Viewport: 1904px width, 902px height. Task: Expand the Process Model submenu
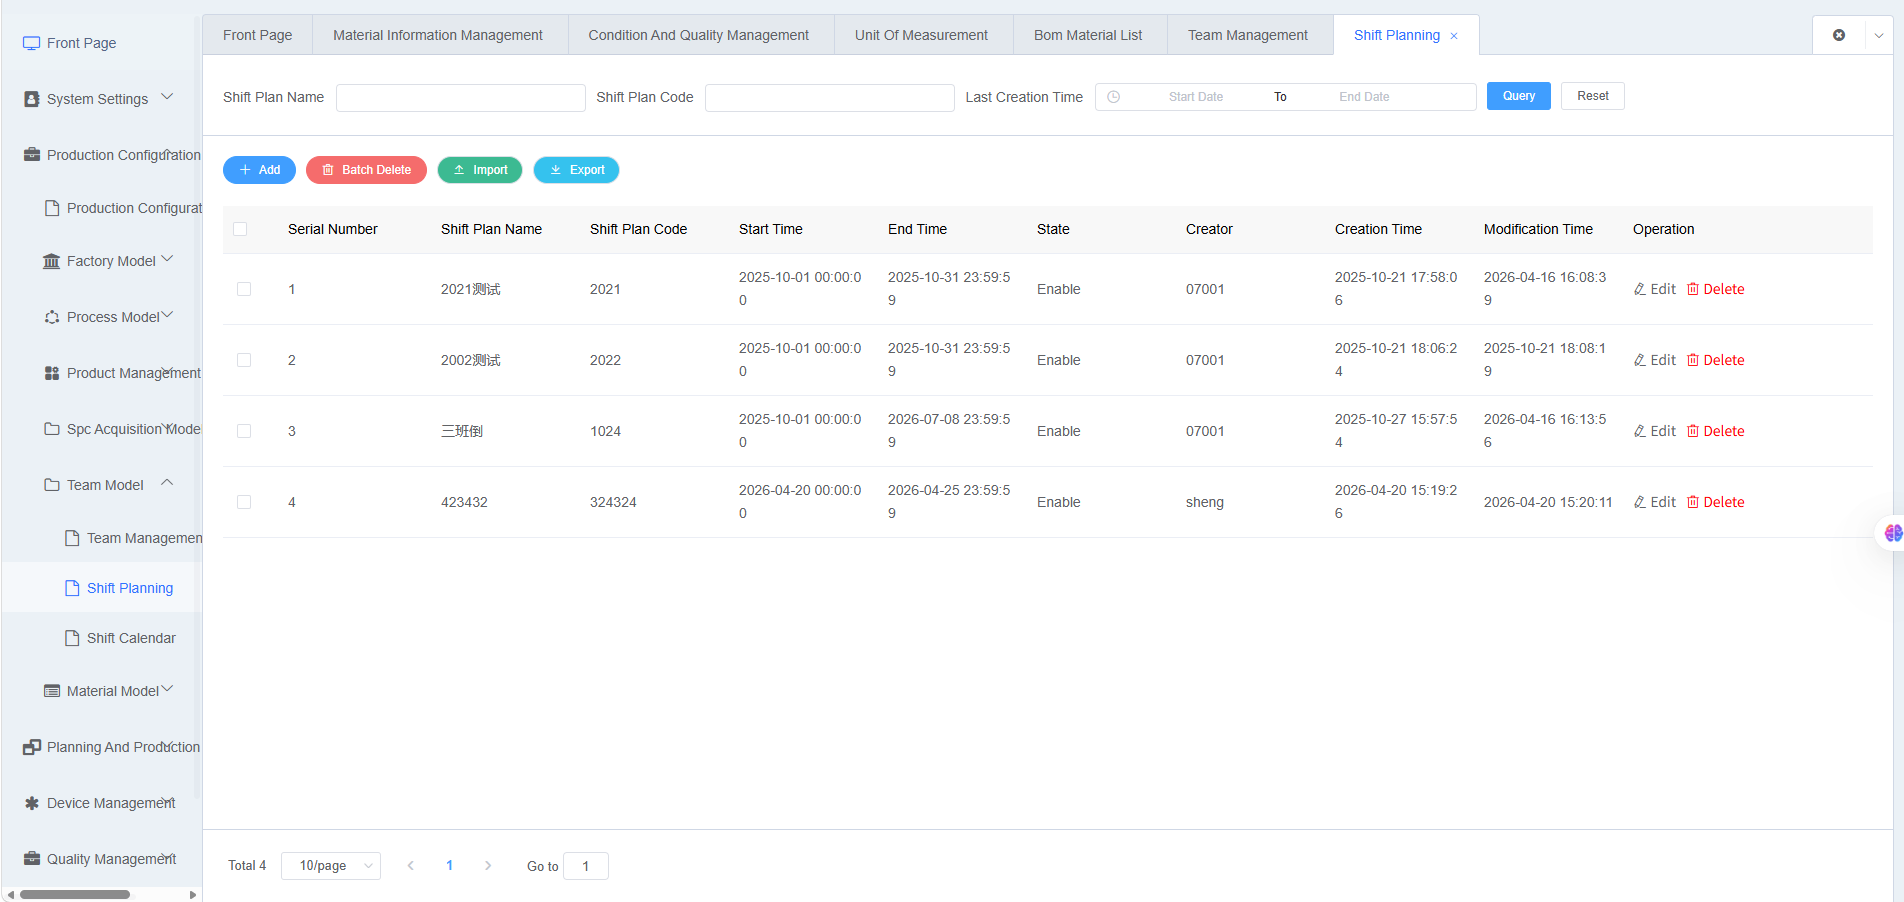[x=167, y=315]
